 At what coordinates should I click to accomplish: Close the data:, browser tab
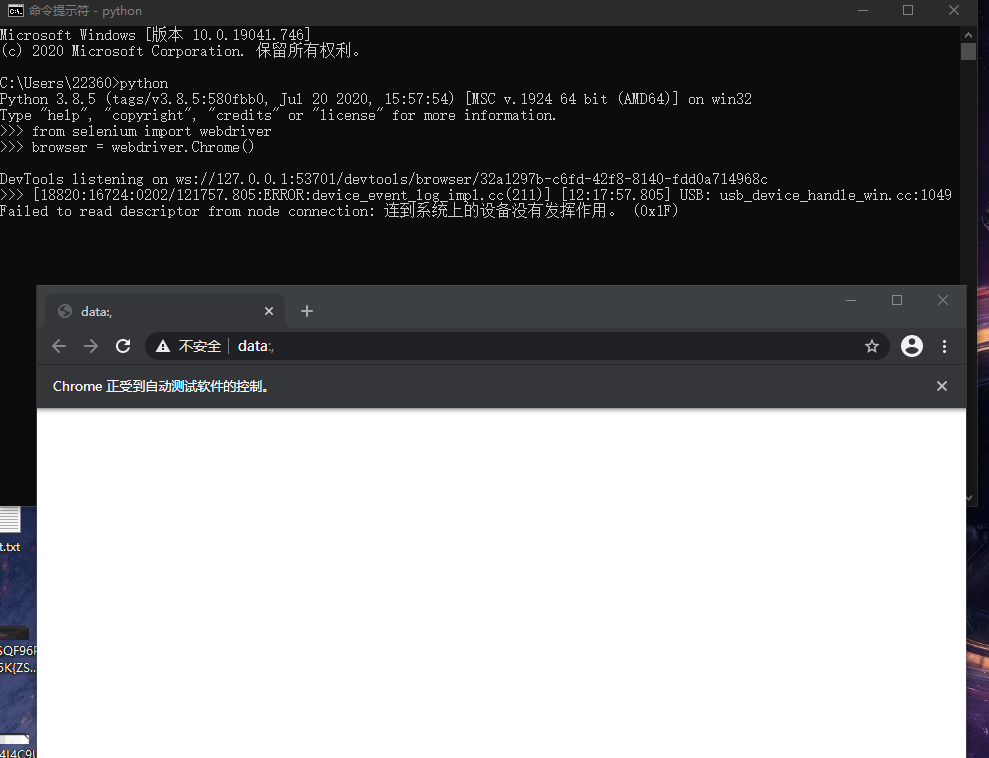[x=268, y=311]
